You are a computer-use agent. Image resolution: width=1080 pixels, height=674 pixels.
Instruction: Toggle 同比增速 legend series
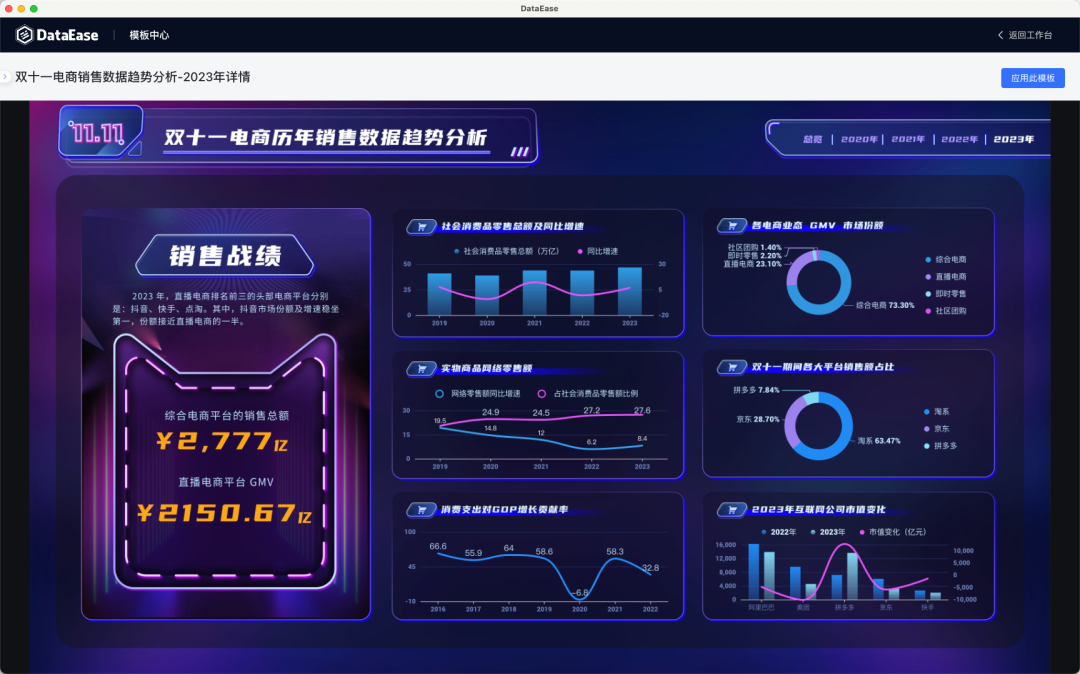[598, 251]
